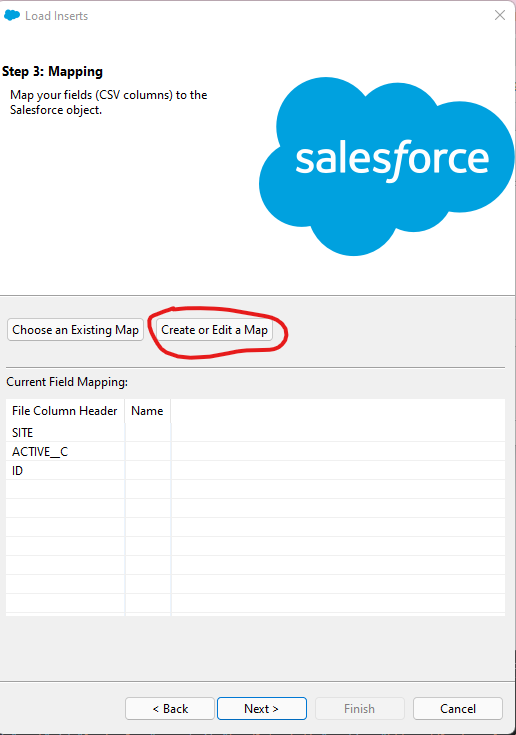
Task: Select the ID row in mapping table
Action: coord(255,470)
